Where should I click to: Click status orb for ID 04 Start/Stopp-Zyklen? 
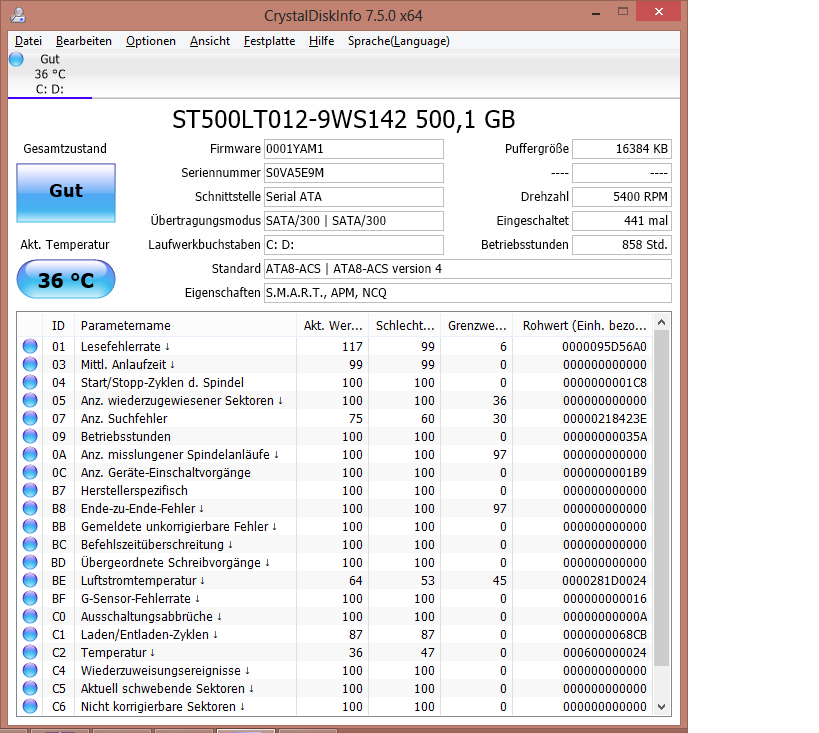(30, 382)
